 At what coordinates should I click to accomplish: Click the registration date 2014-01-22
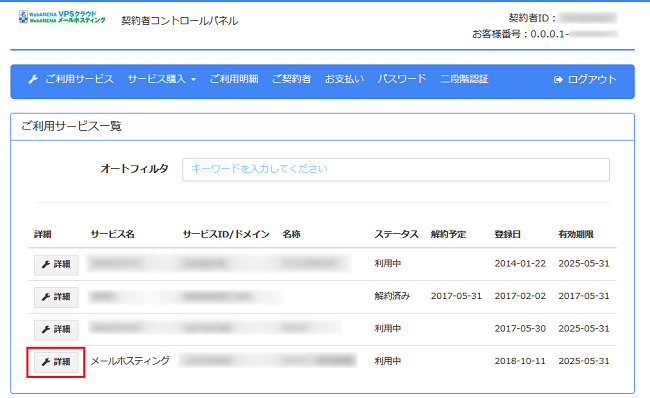pyautogui.click(x=520, y=264)
